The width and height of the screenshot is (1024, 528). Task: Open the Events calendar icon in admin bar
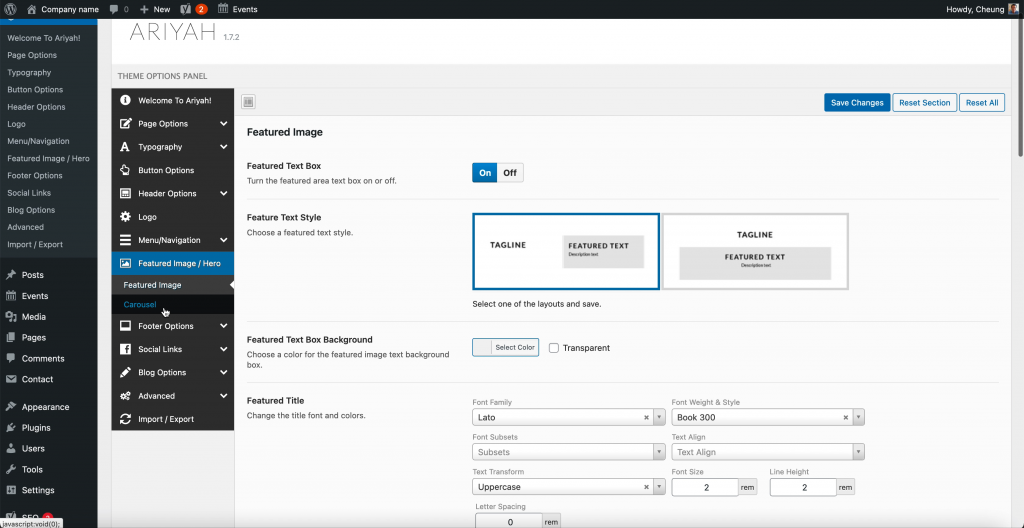tap(223, 9)
